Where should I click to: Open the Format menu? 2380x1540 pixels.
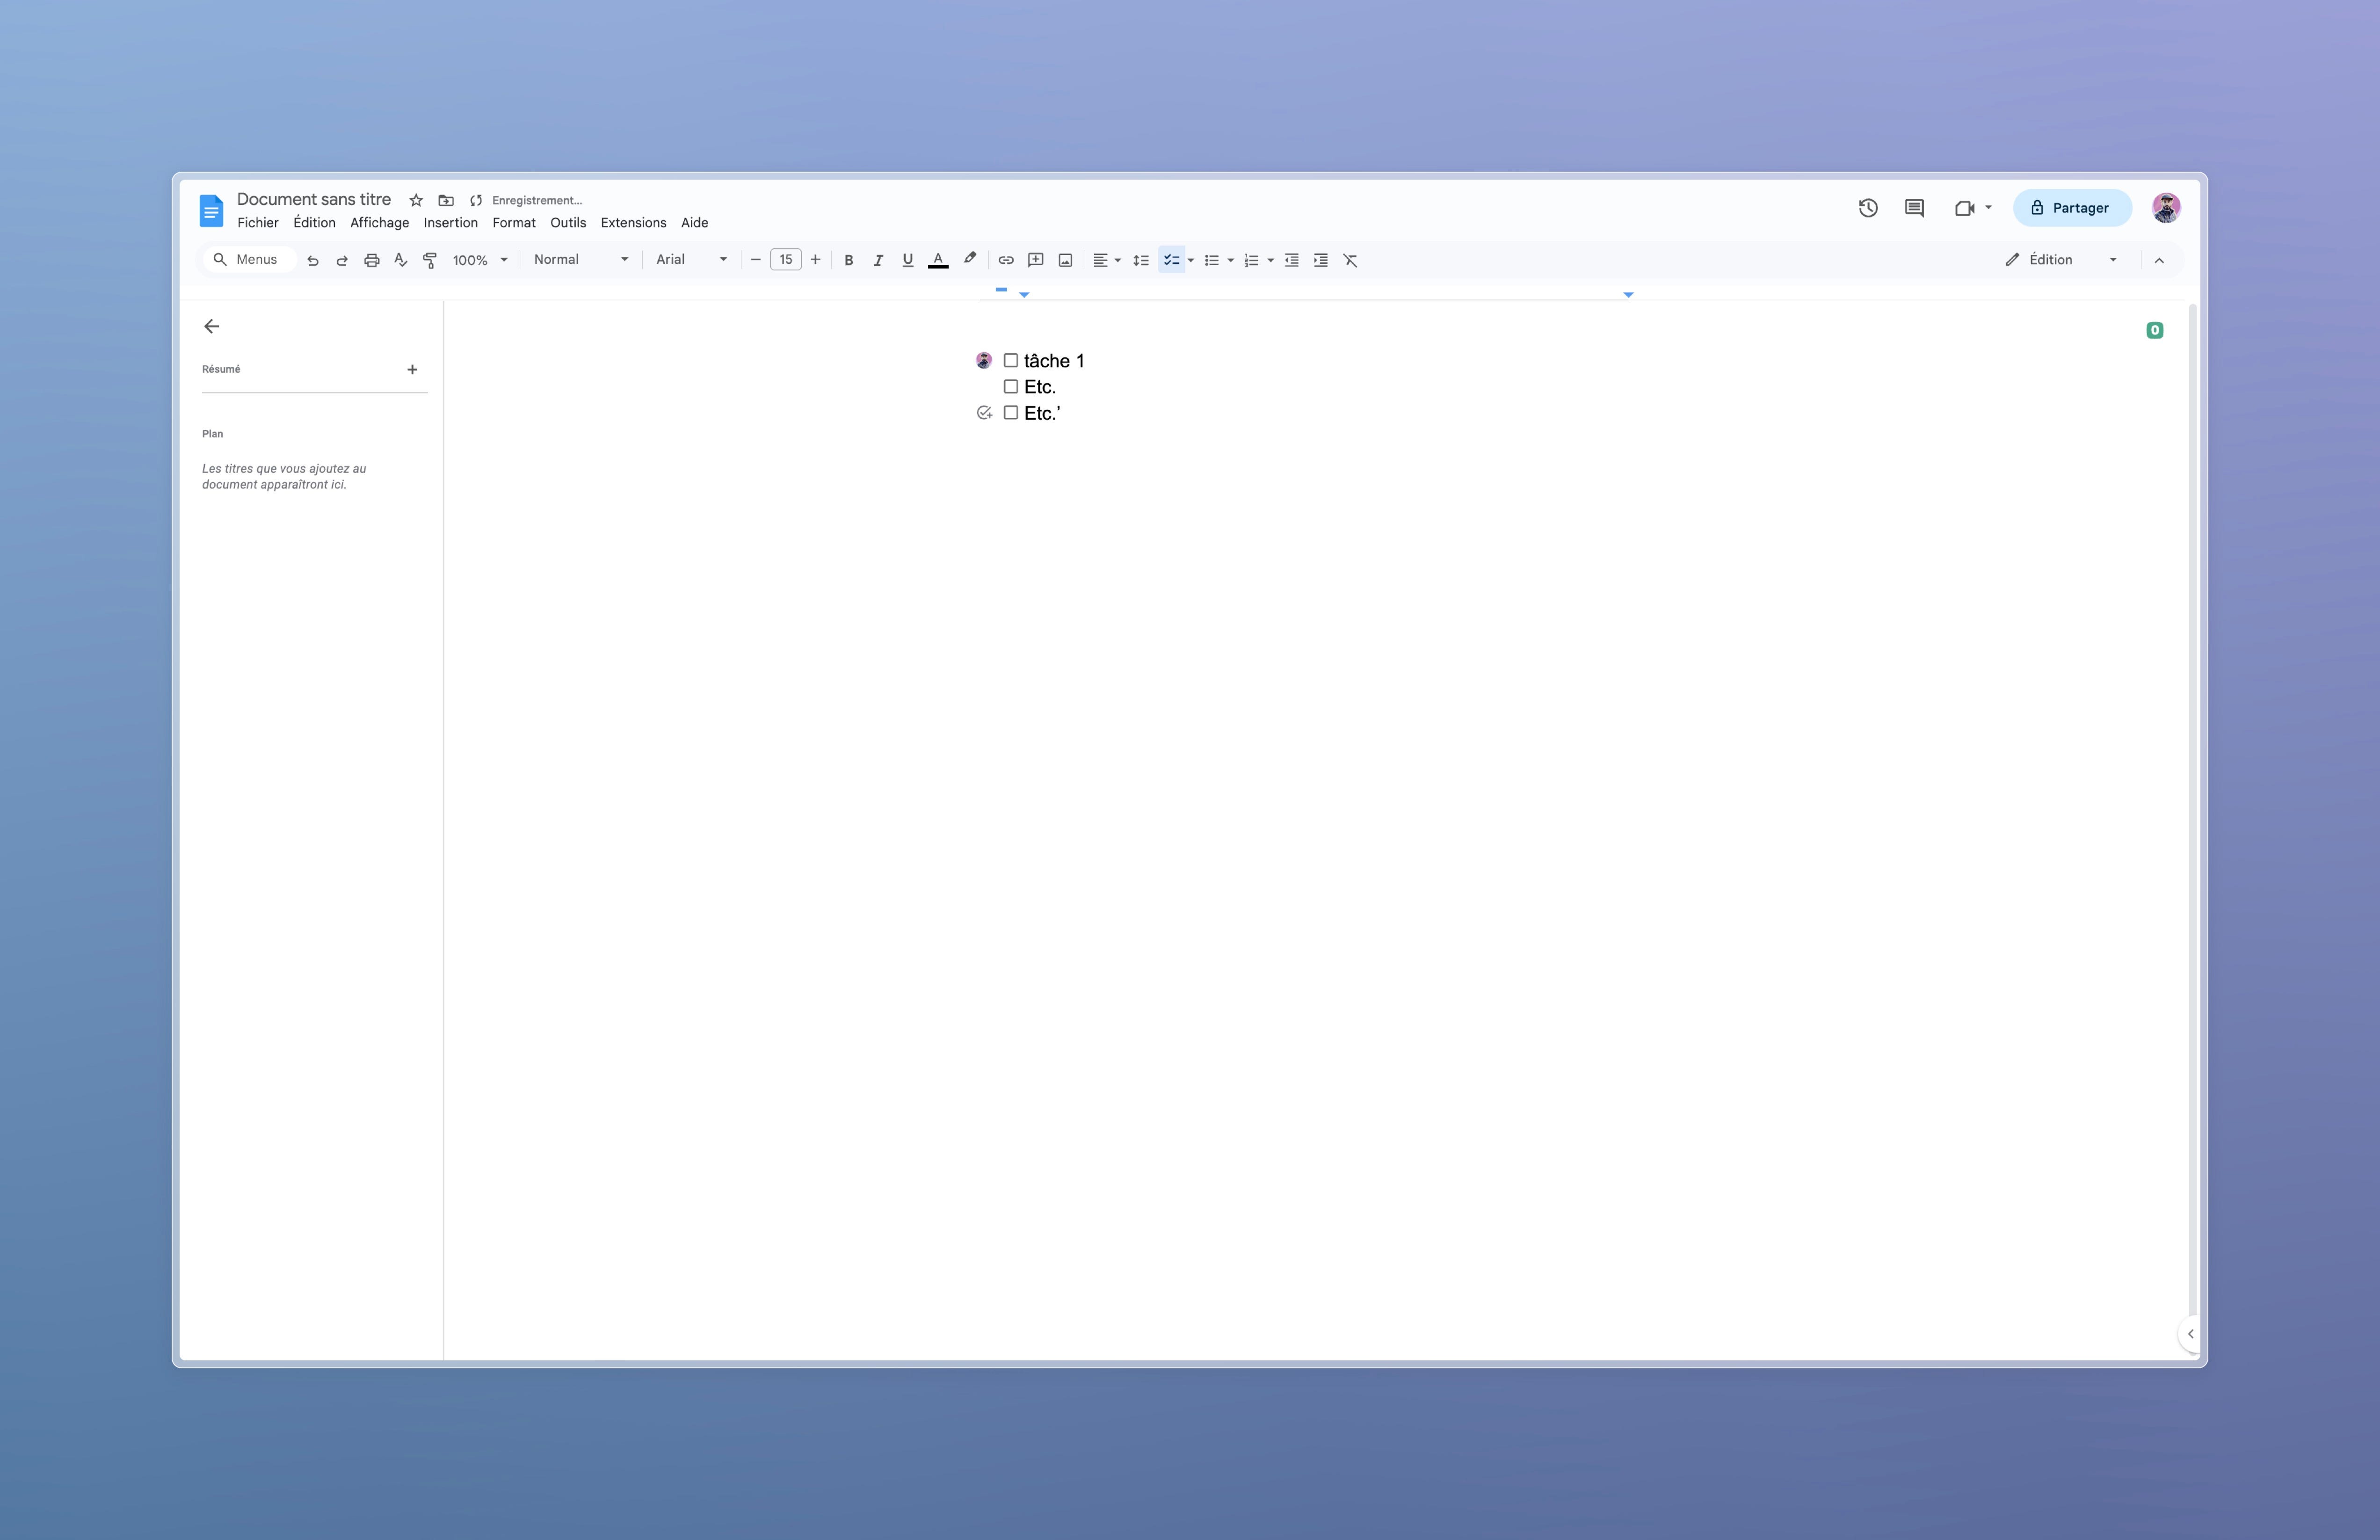(x=514, y=223)
